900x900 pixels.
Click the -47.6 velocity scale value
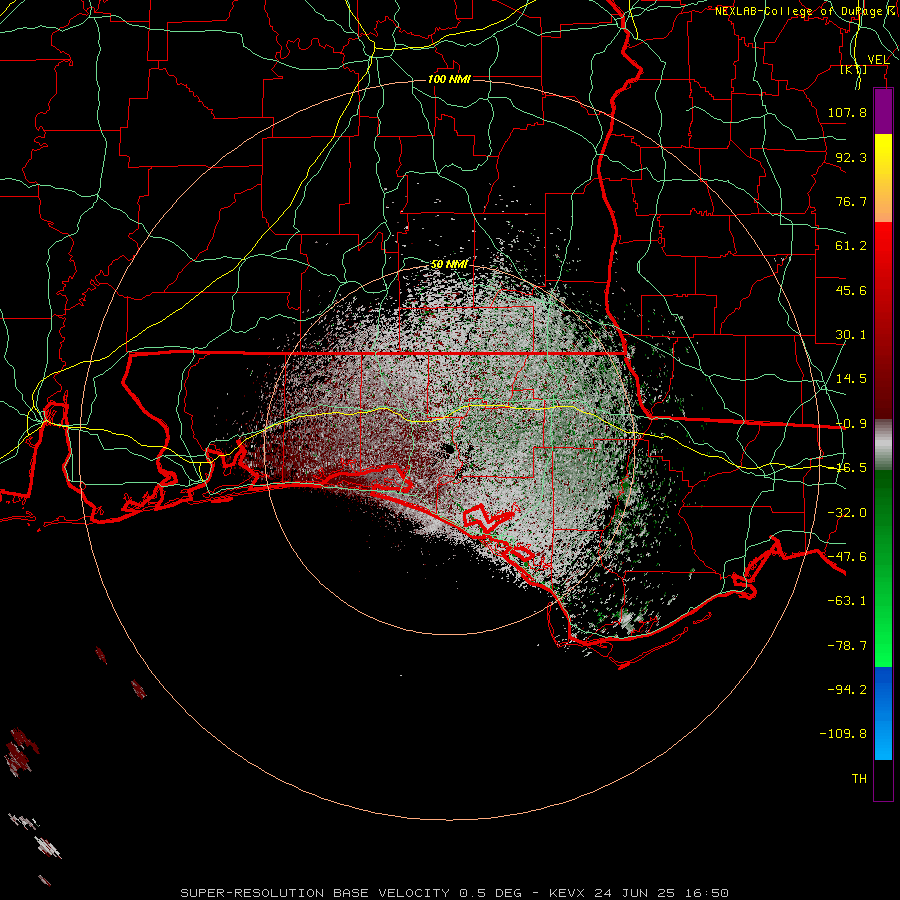[847, 557]
